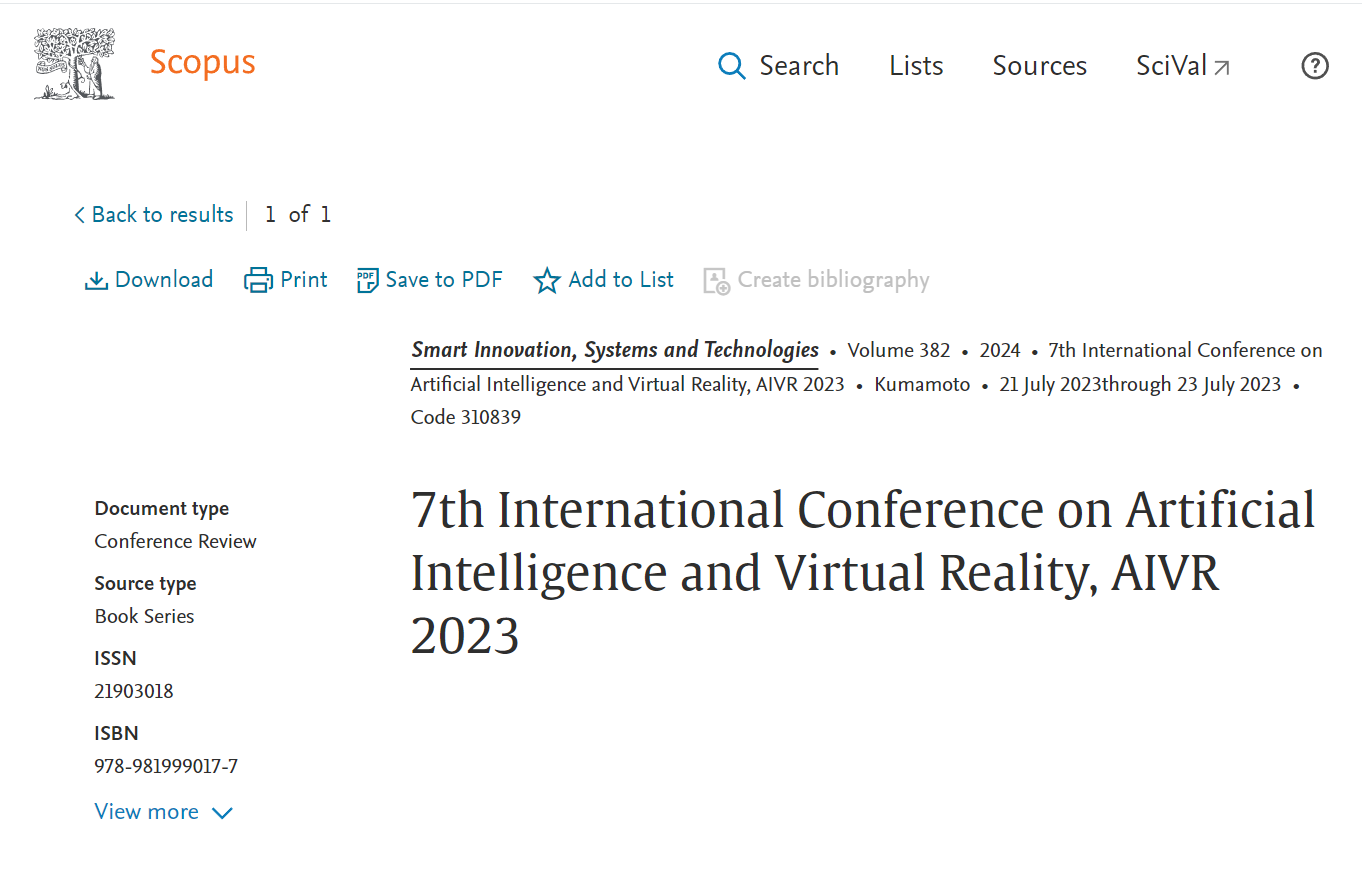Screen dimensions: 1362x883
Task: Select the Code 310839 text
Action: tap(466, 418)
